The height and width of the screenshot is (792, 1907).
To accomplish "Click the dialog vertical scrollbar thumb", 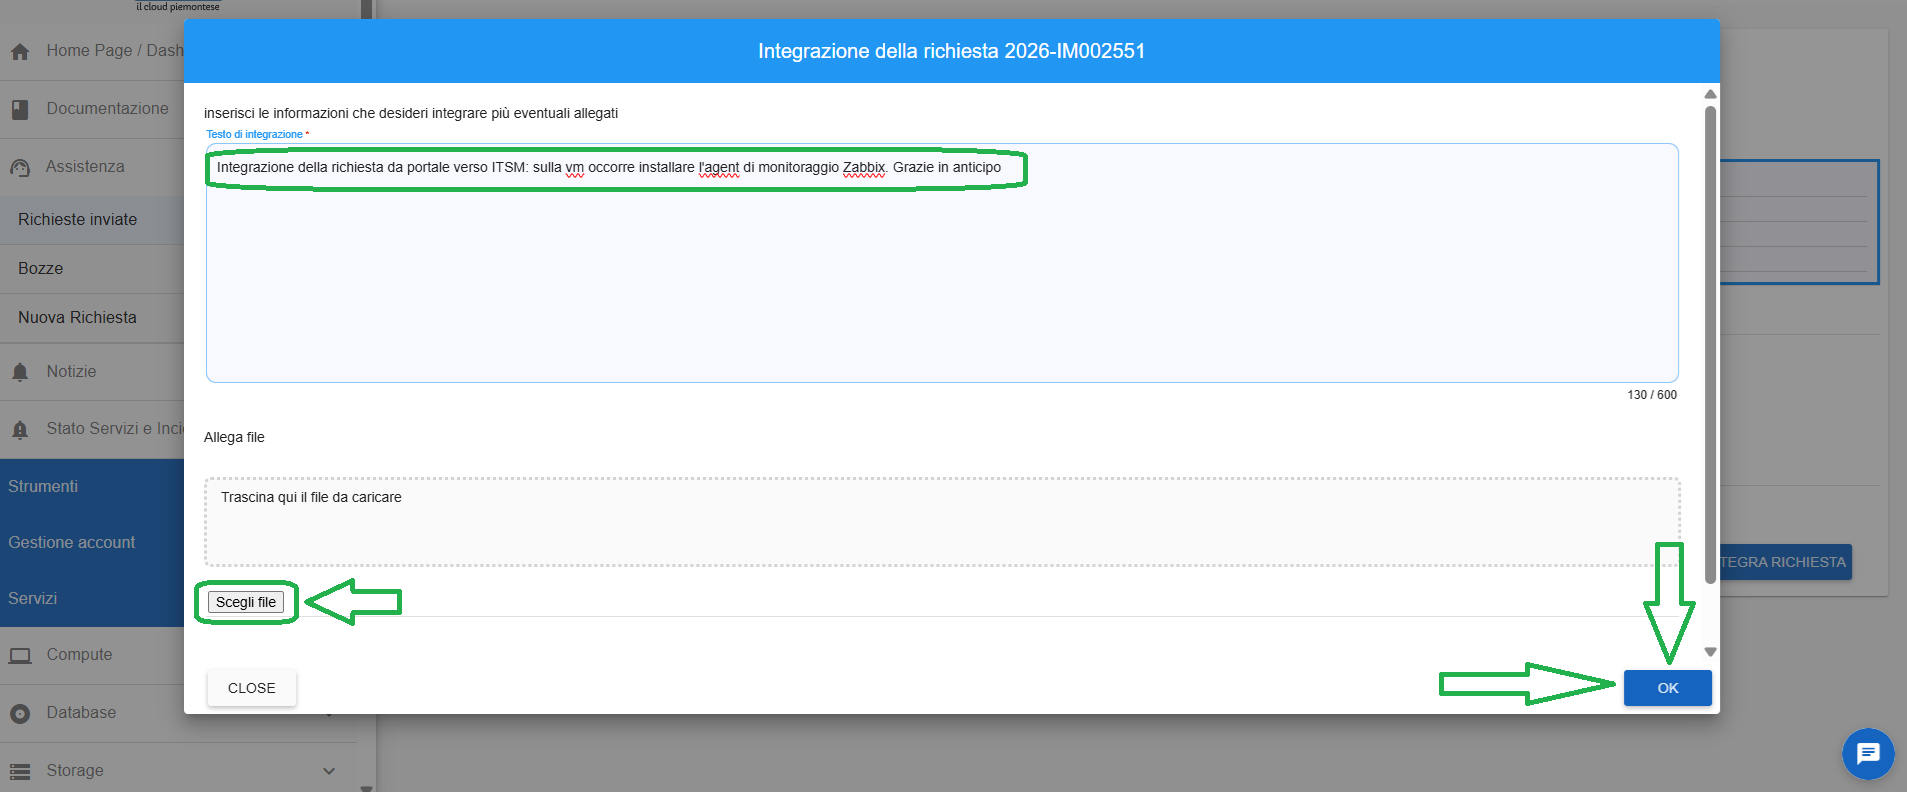I will coord(1710,344).
